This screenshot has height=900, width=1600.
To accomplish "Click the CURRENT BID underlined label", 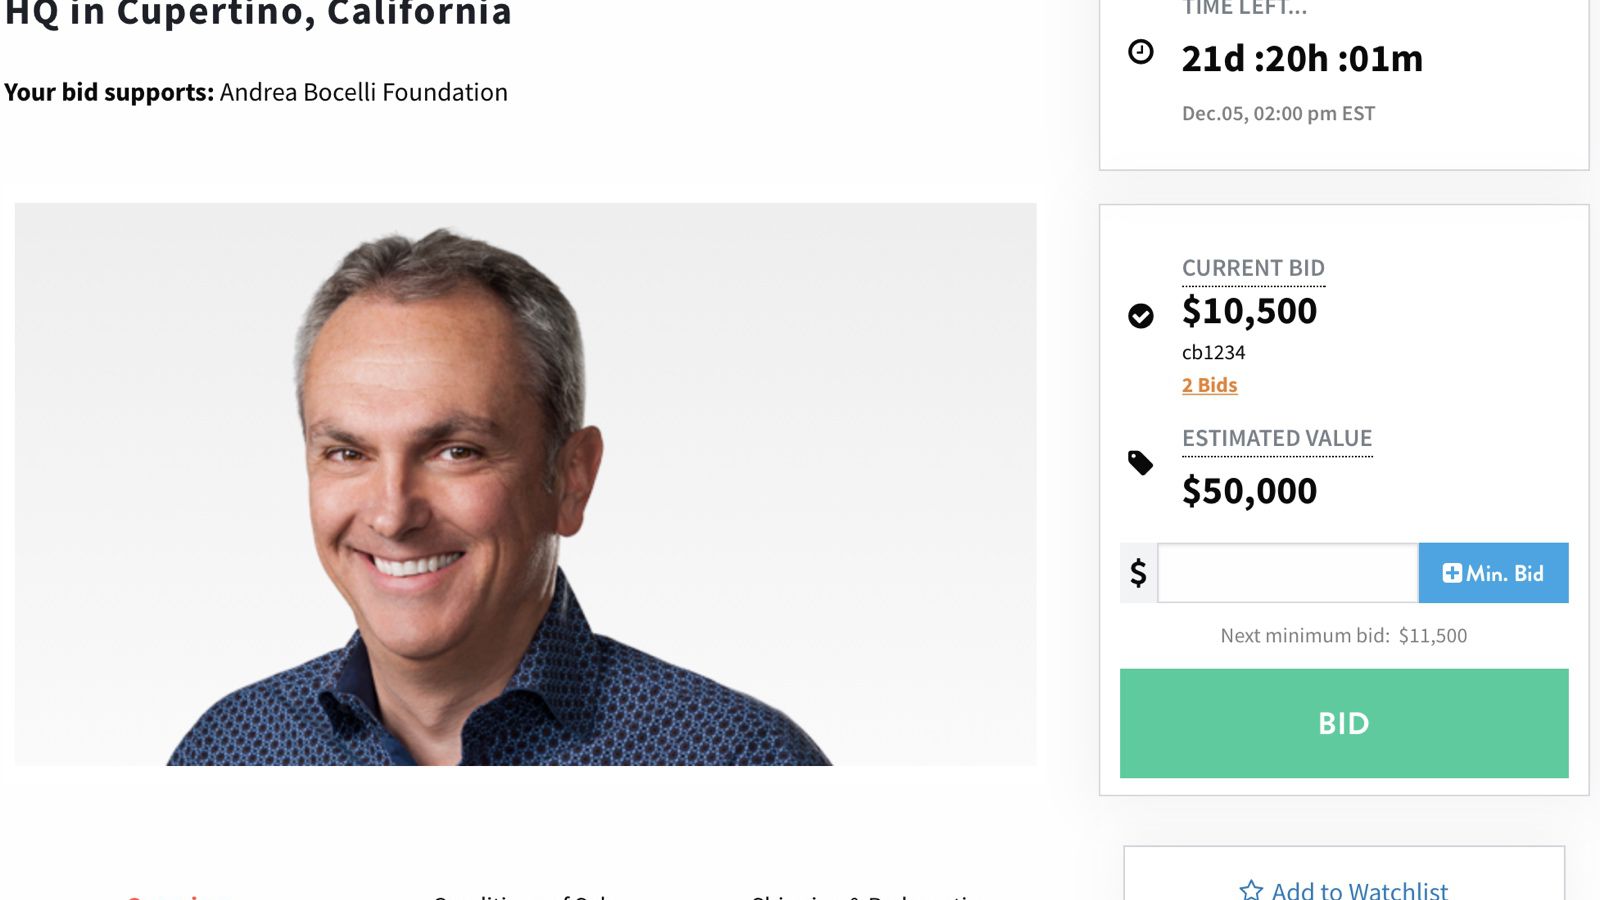I will pyautogui.click(x=1253, y=268).
